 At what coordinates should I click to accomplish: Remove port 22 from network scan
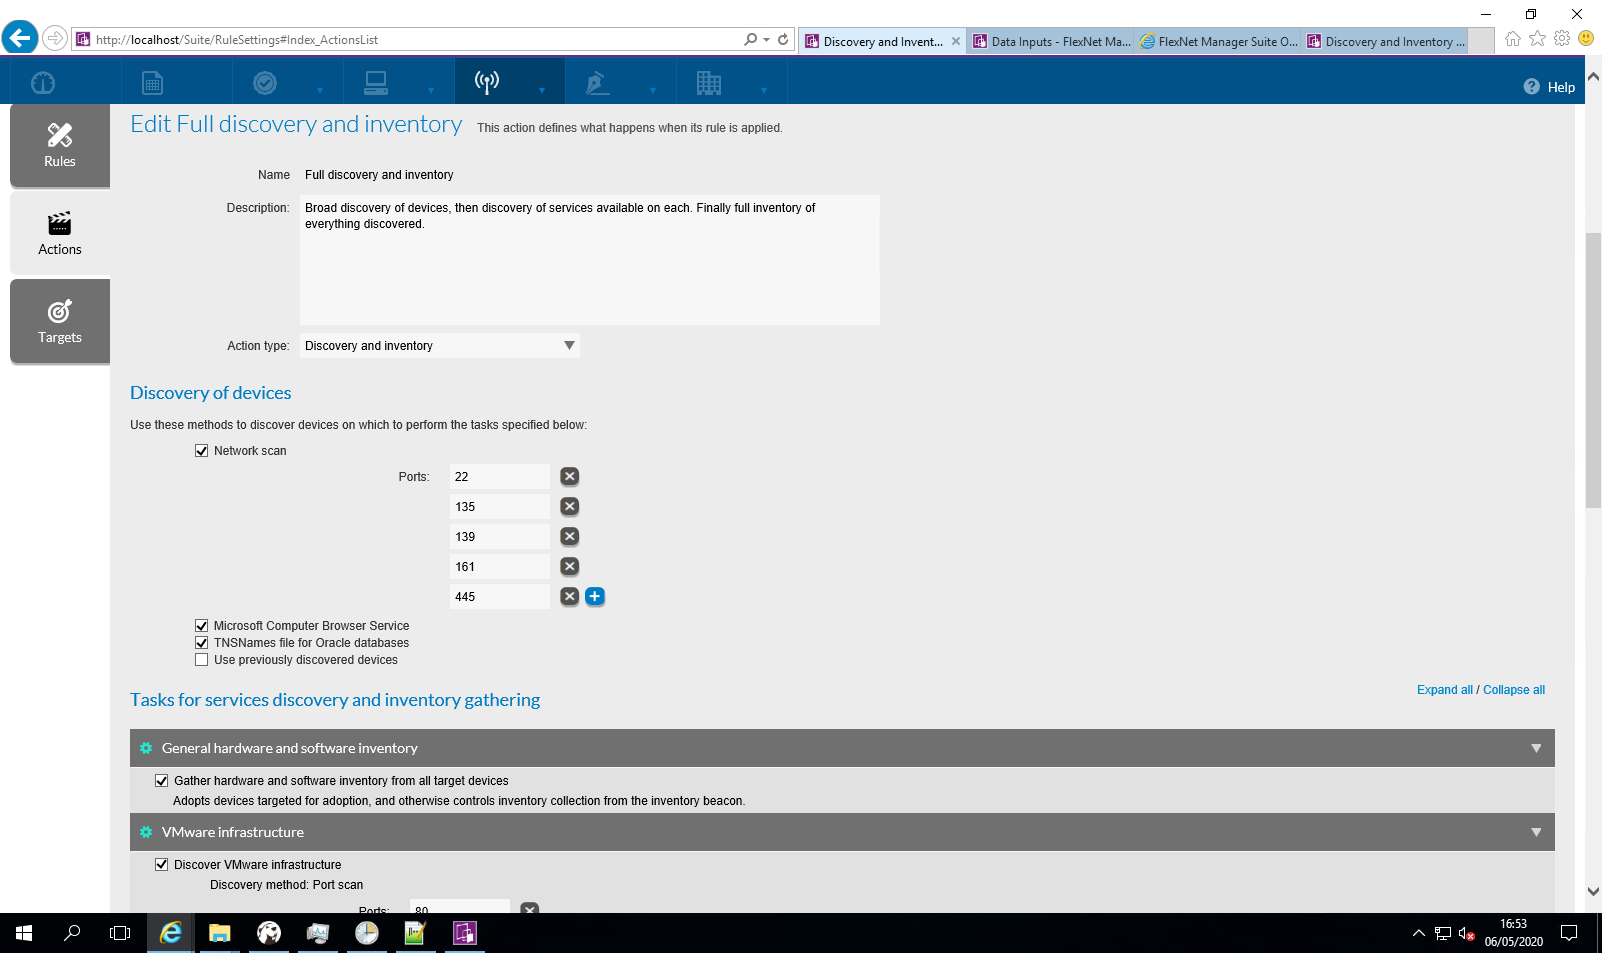tap(569, 477)
